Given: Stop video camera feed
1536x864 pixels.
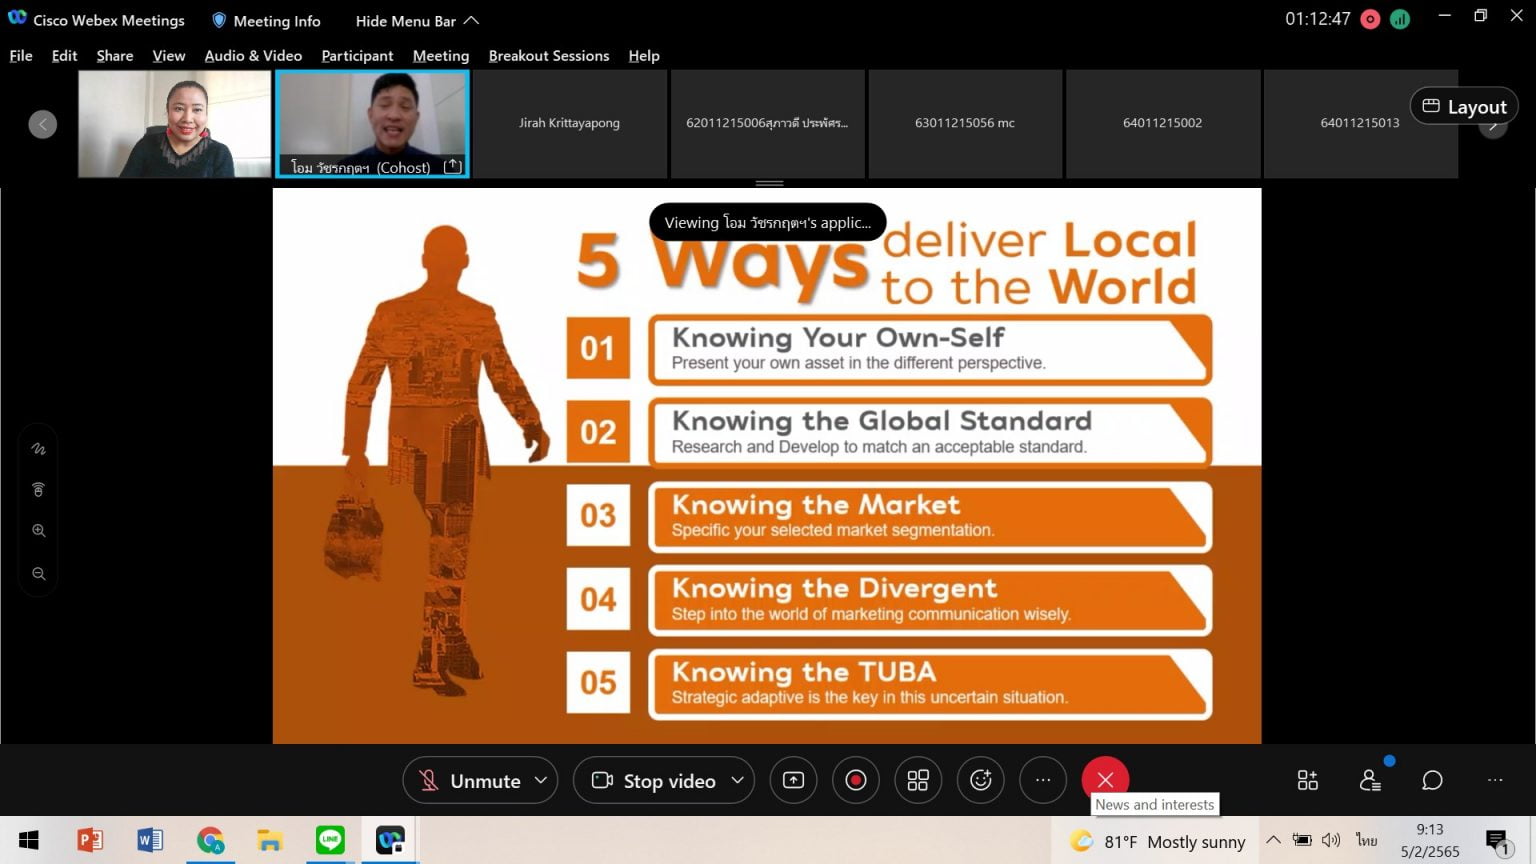Looking at the screenshot, I should [655, 780].
